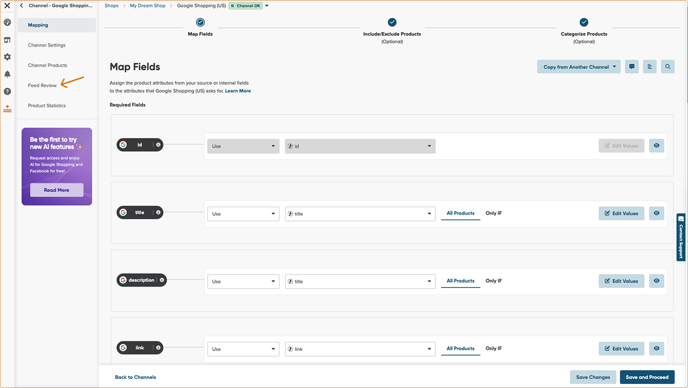This screenshot has width=688, height=388.
Task: Toggle the eye preview in the id row
Action: (x=656, y=146)
